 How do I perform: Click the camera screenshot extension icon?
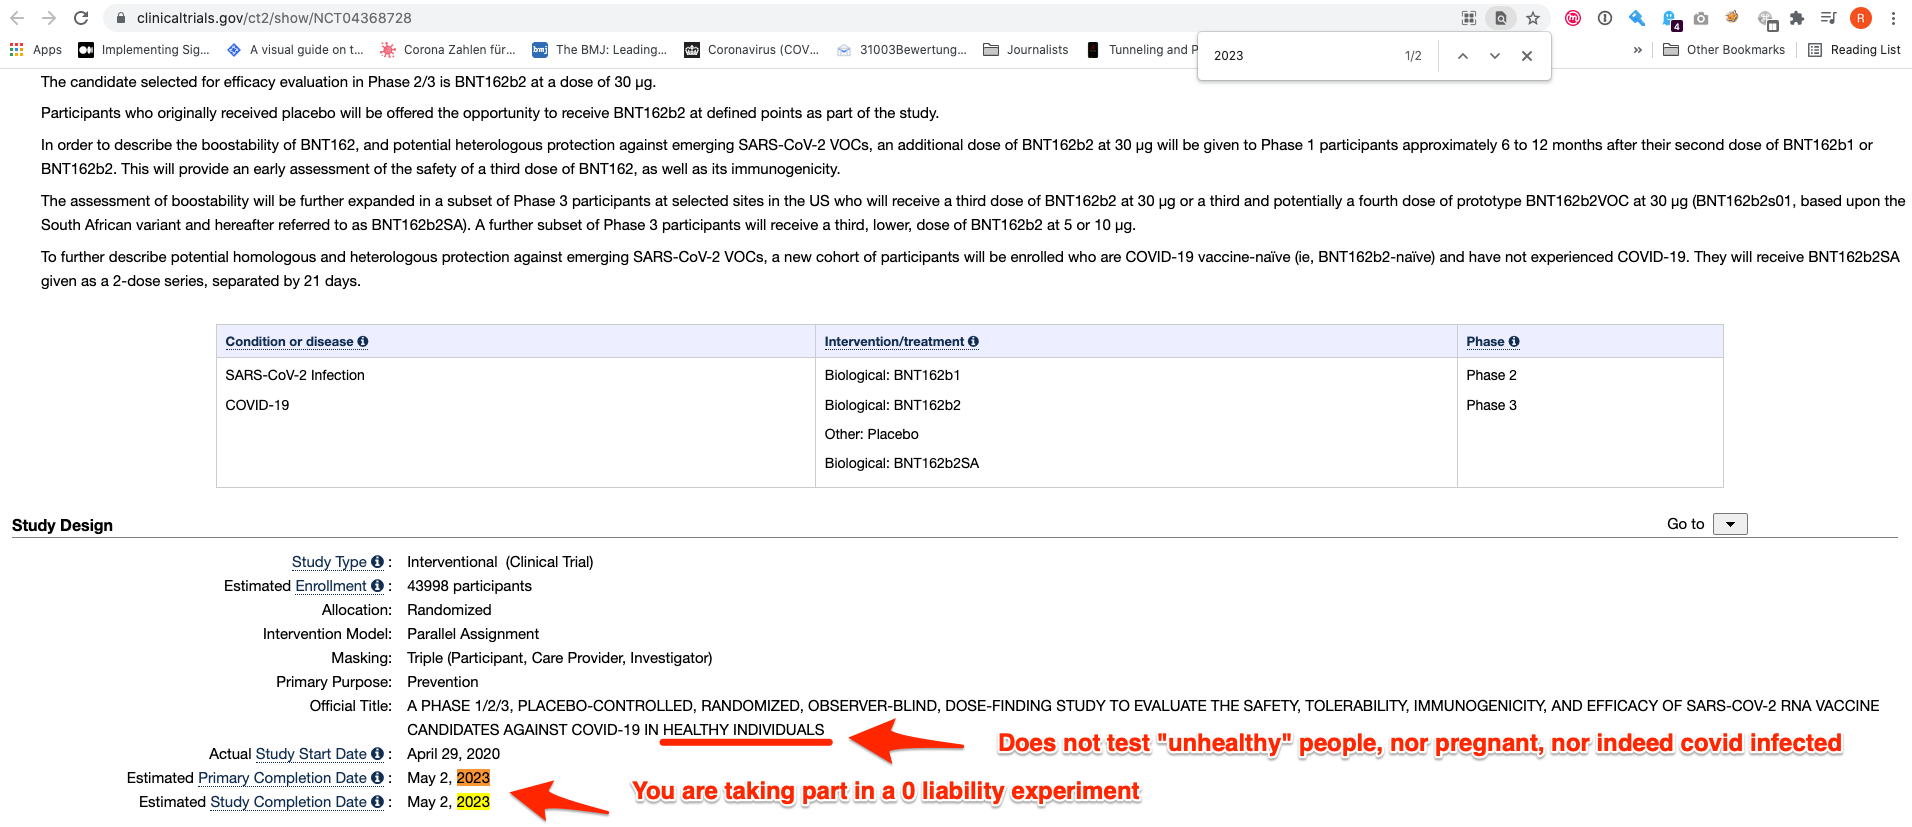[1701, 18]
